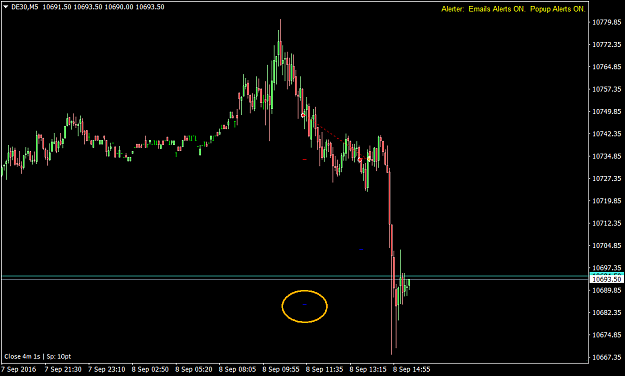
Task: Click the Close 4m 1s countdown text
Action: point(22,356)
